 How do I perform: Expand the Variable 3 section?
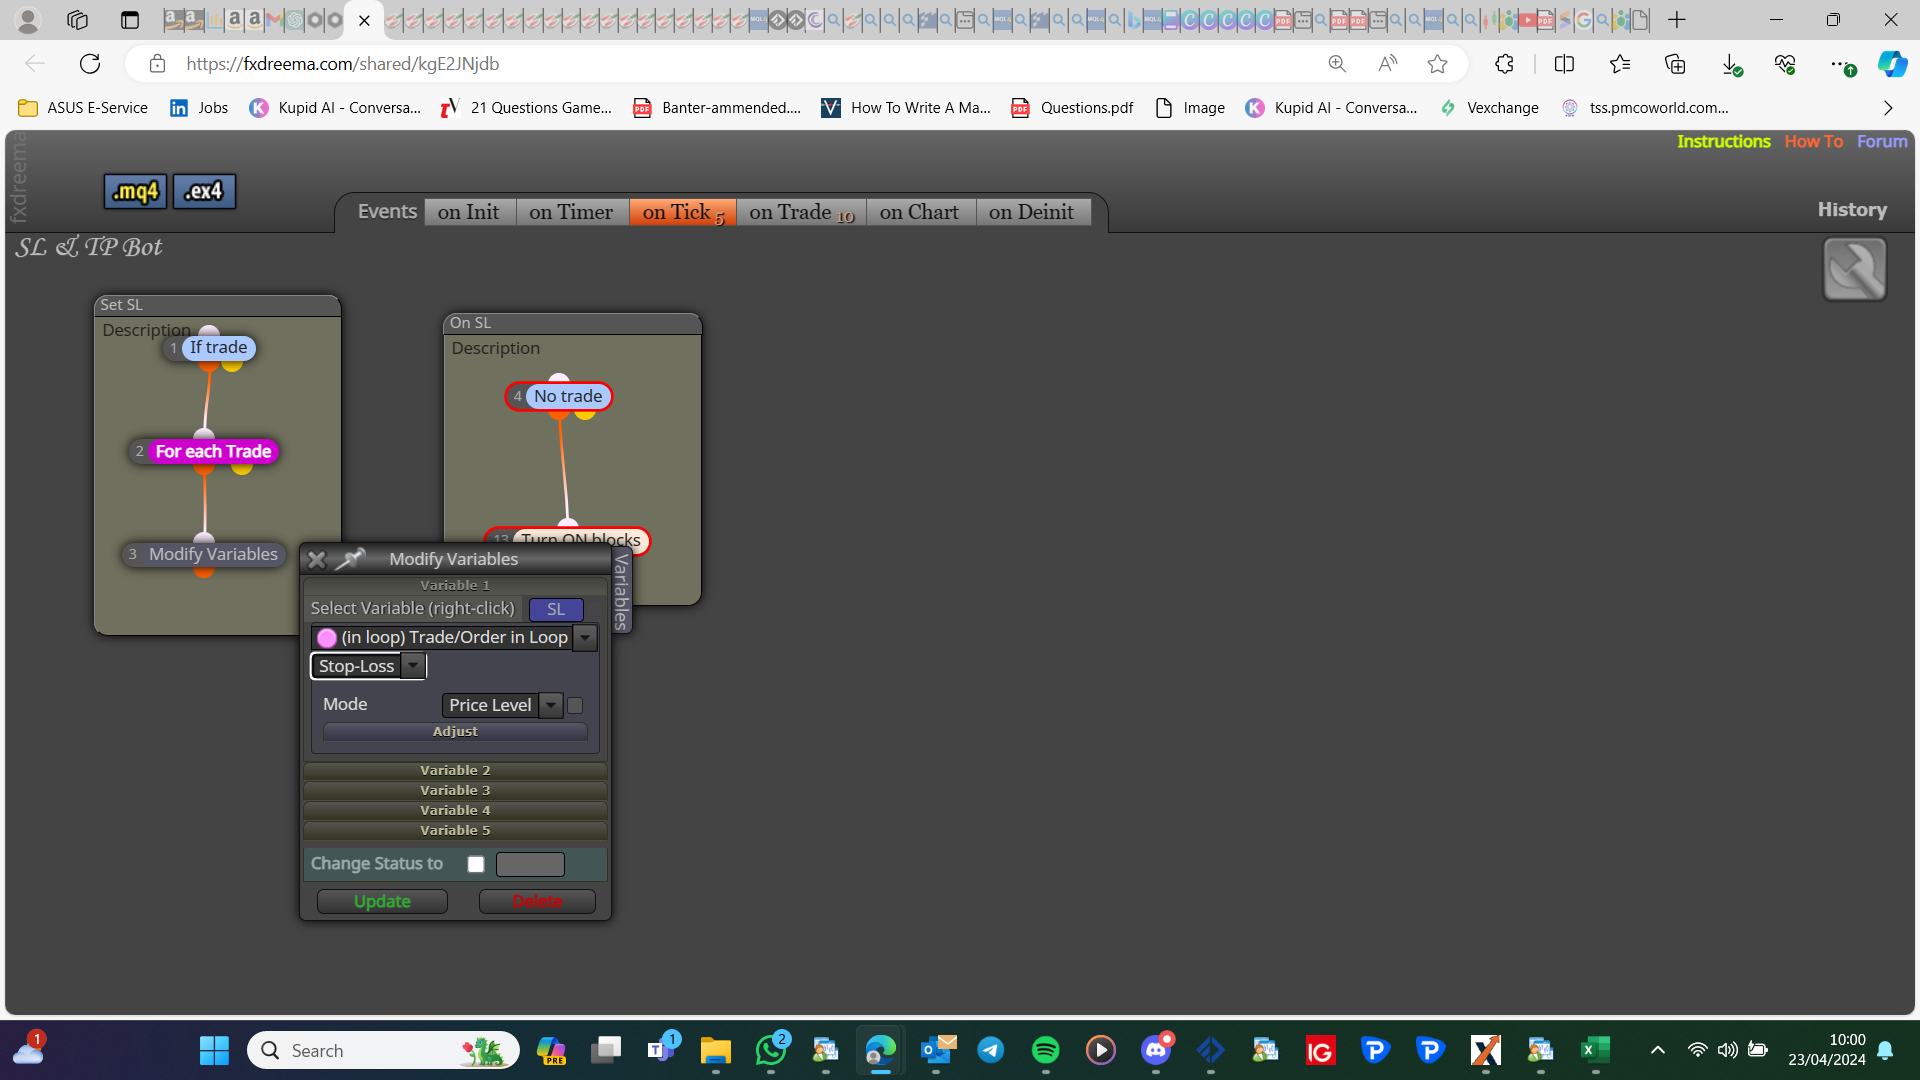(455, 791)
